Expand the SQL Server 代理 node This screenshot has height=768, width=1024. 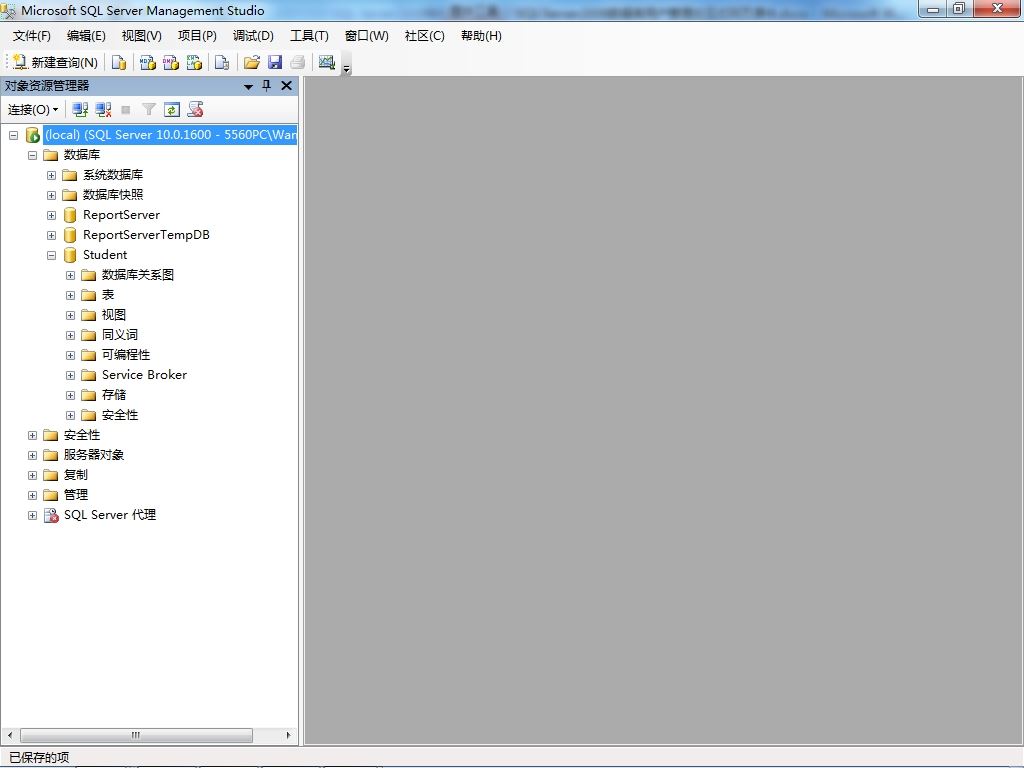[32, 516]
